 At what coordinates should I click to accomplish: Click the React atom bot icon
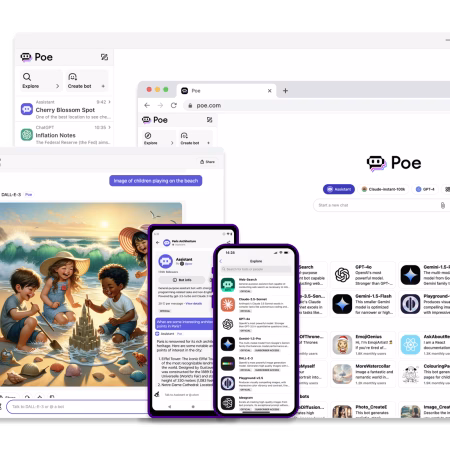coord(410,345)
